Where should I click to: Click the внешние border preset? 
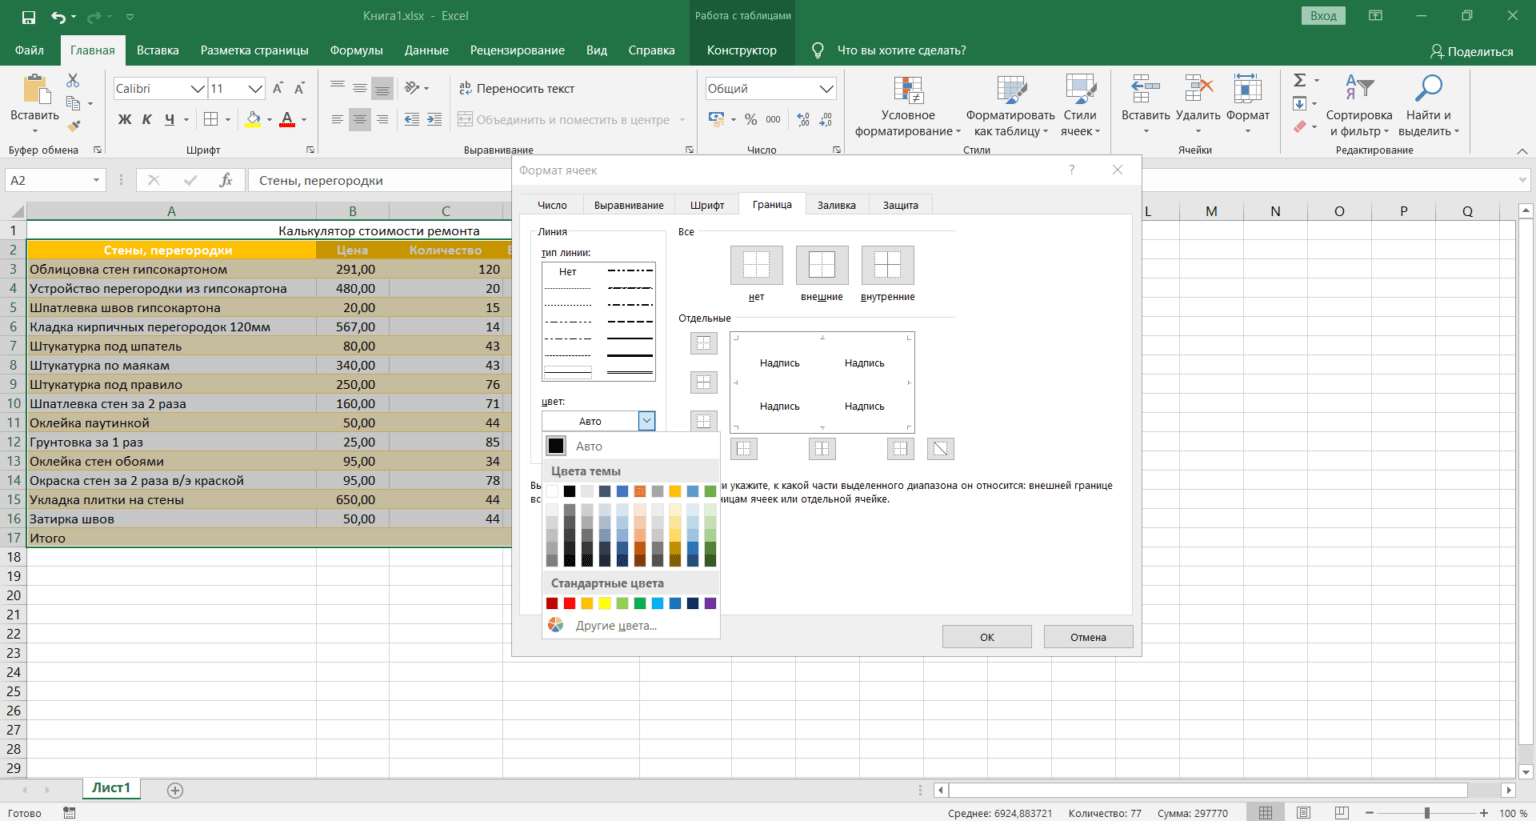coord(822,265)
